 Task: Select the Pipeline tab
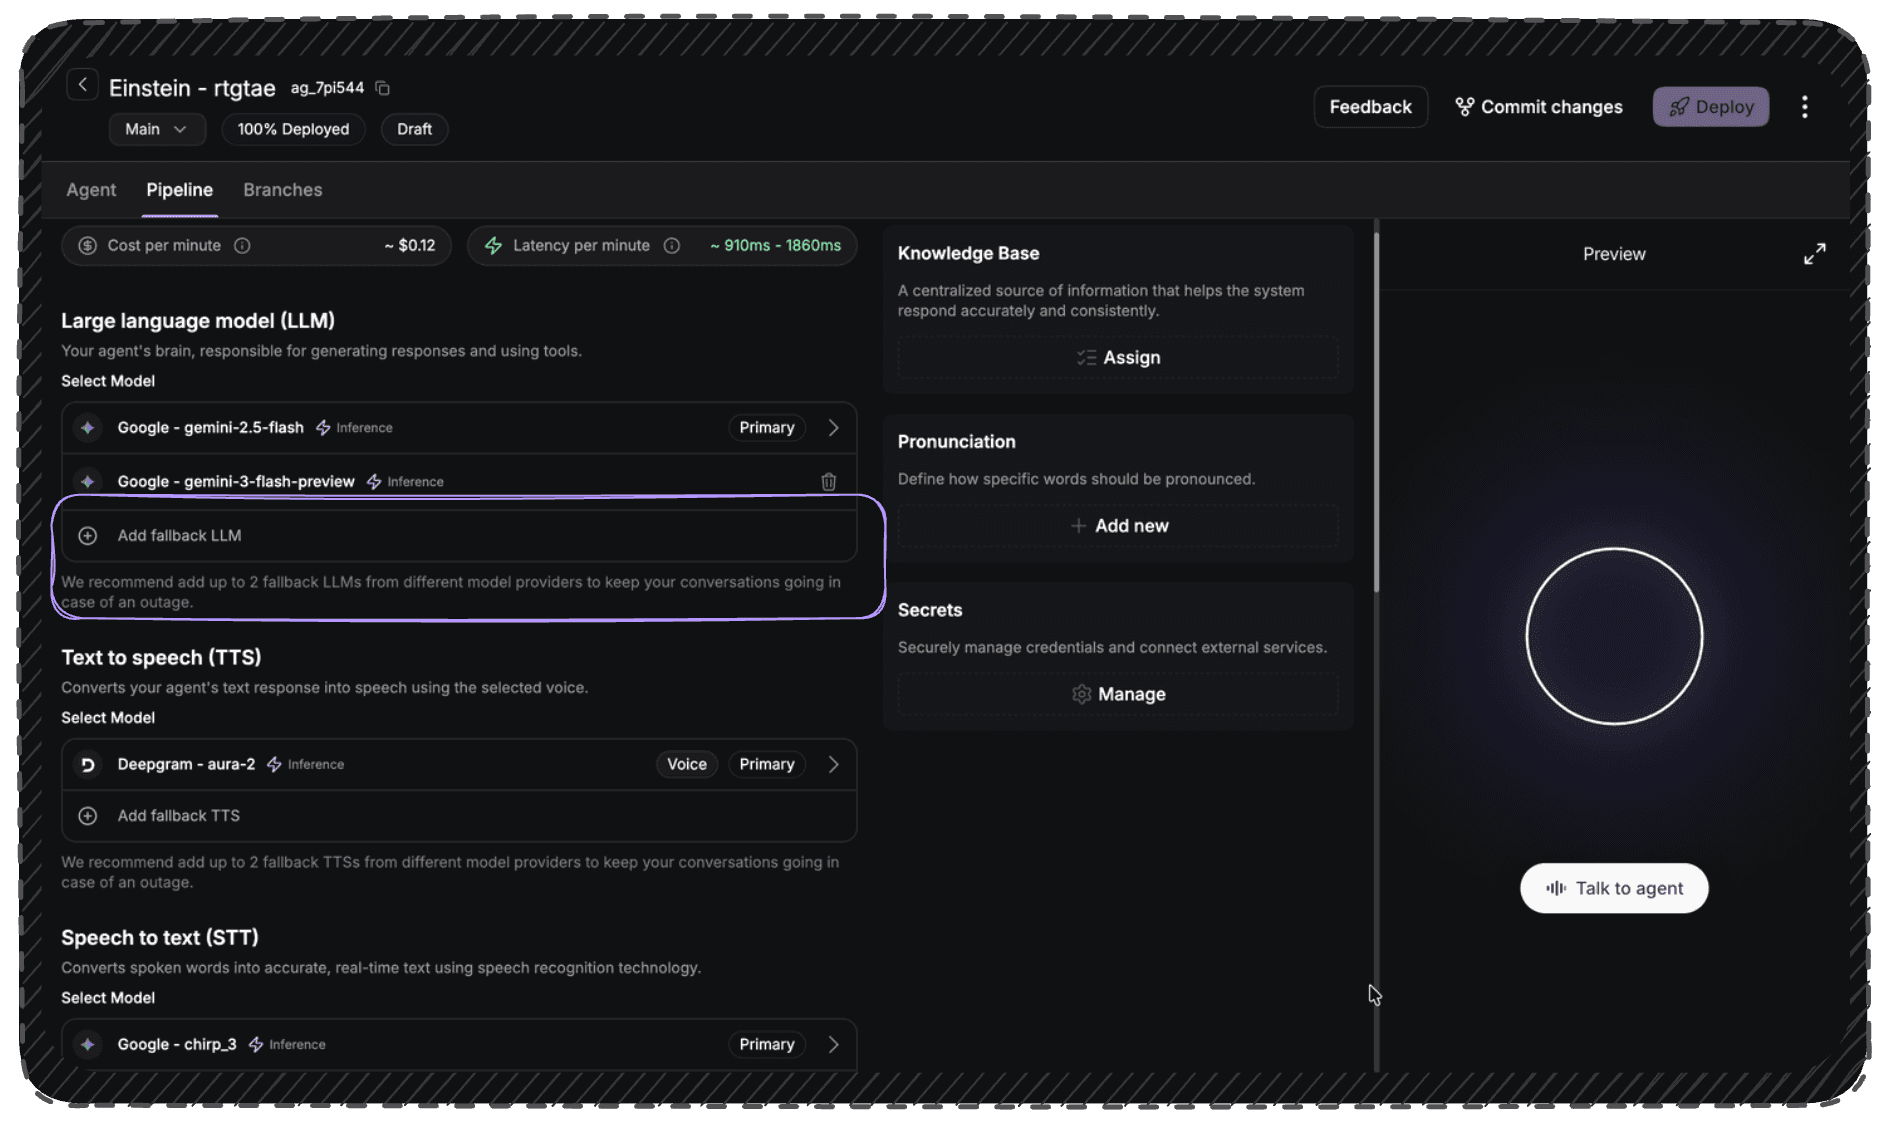click(x=179, y=190)
